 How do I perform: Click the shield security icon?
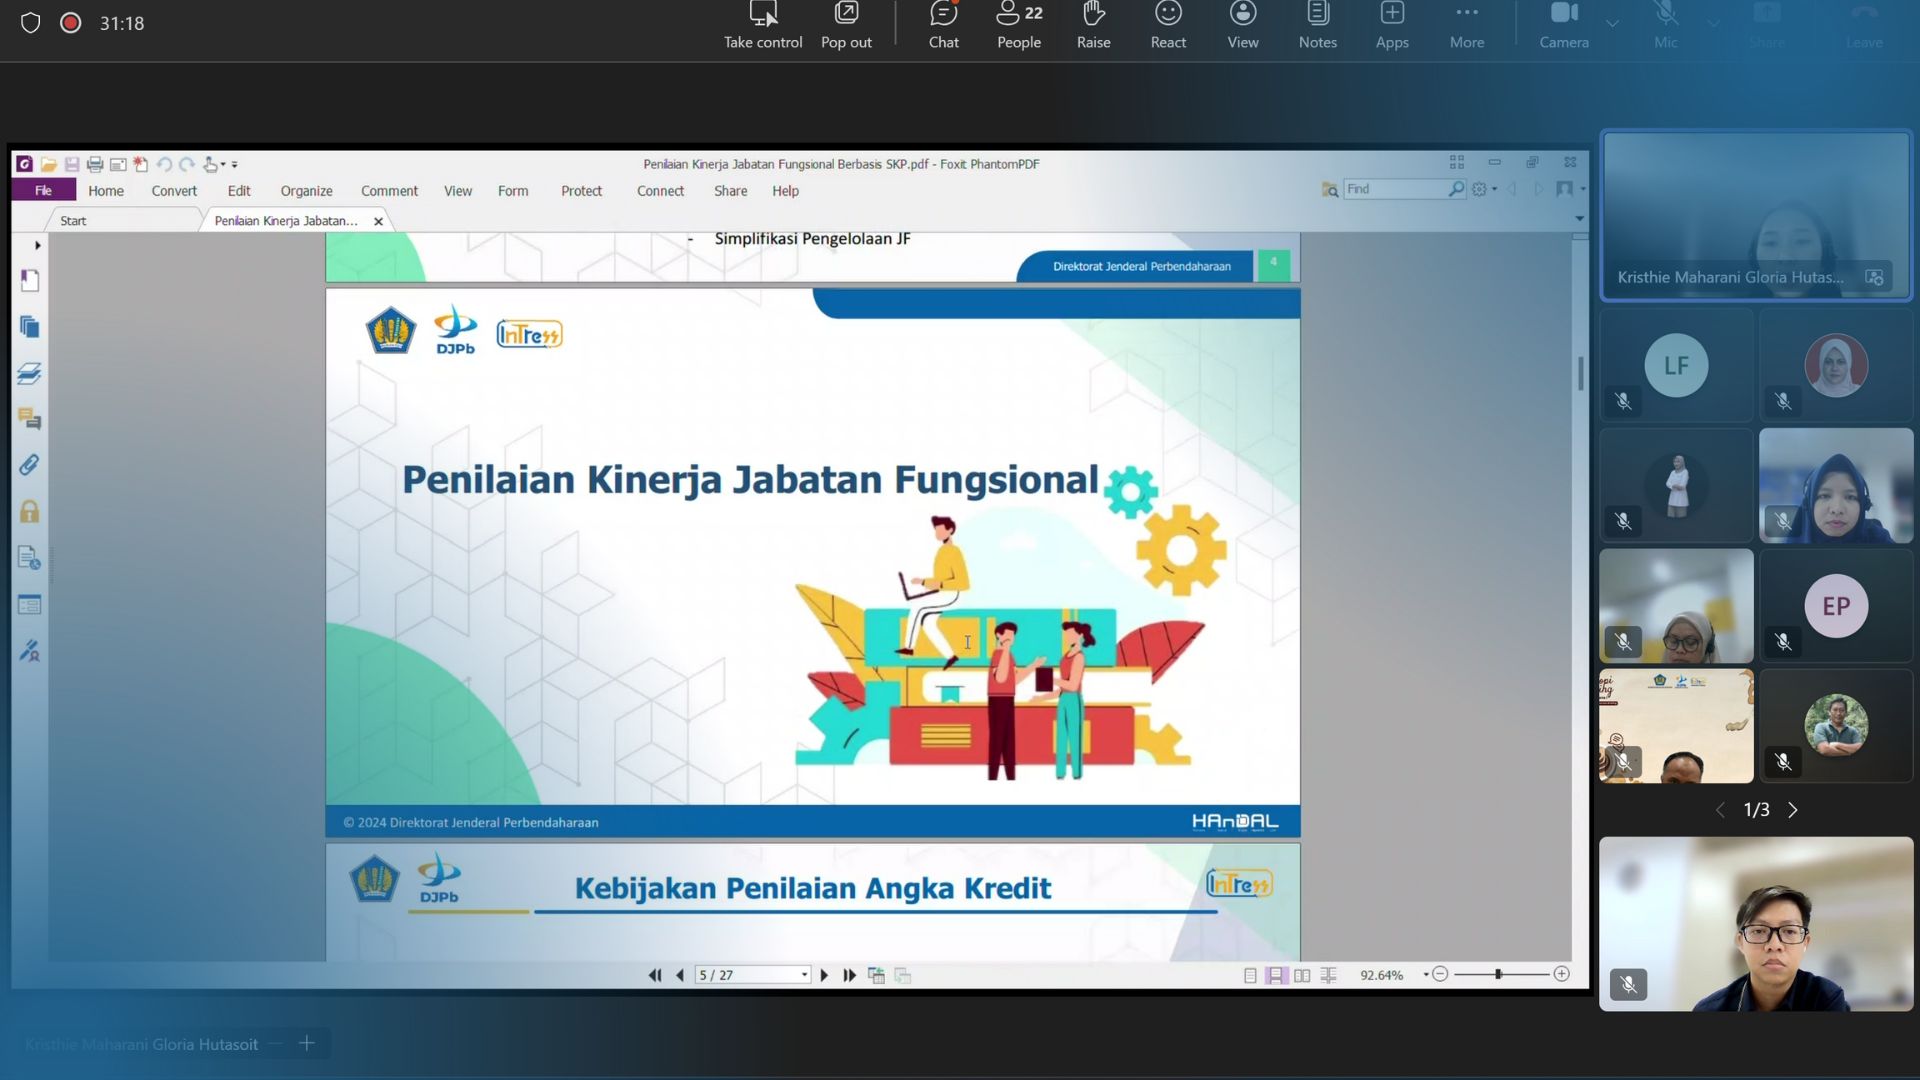30,22
